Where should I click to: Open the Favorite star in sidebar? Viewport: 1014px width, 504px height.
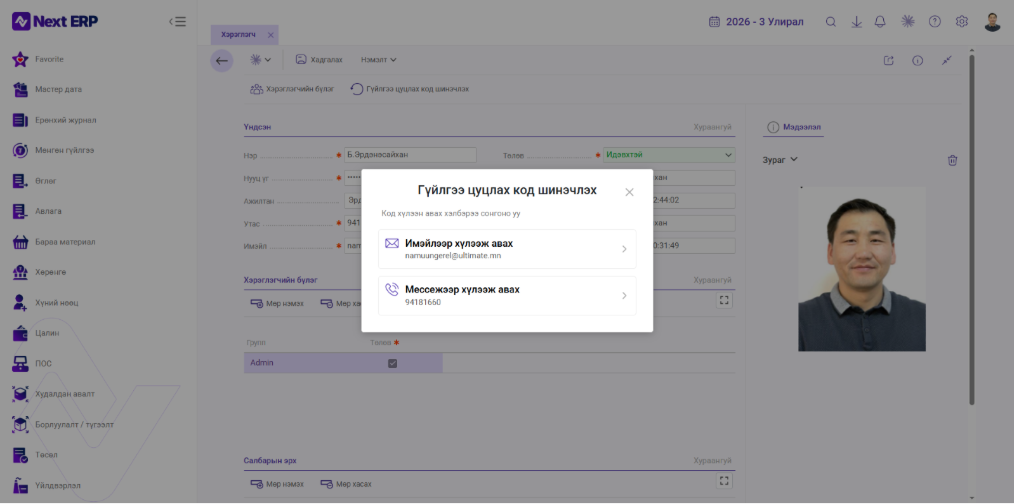[21, 59]
